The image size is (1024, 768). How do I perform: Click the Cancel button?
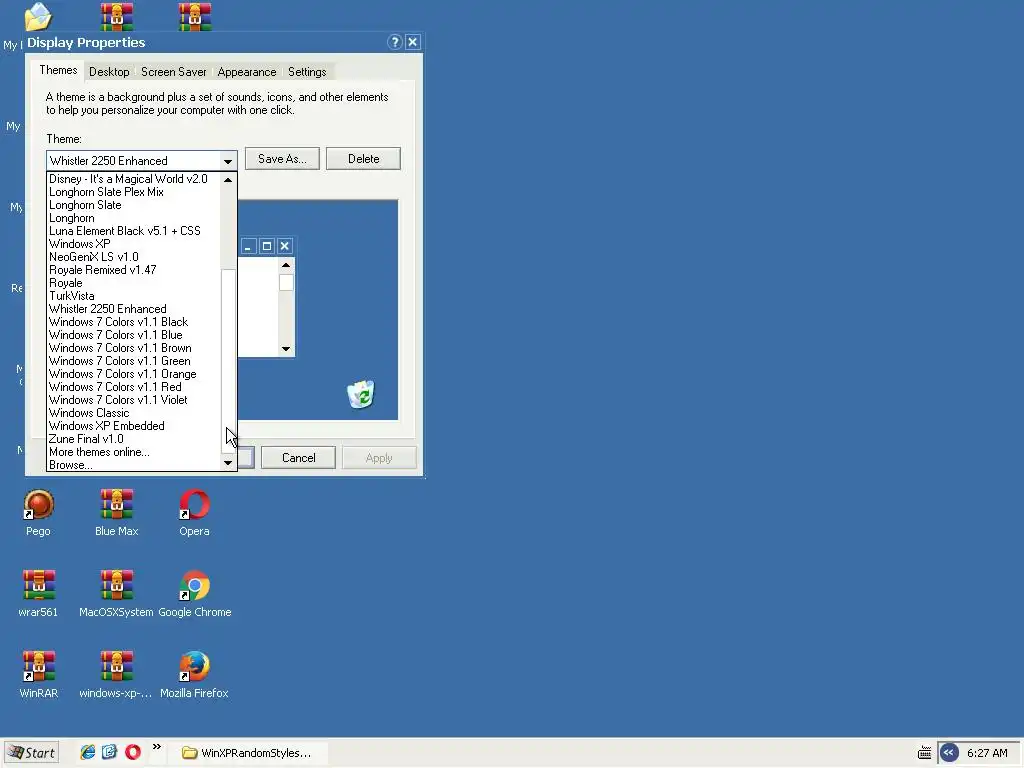[298, 458]
